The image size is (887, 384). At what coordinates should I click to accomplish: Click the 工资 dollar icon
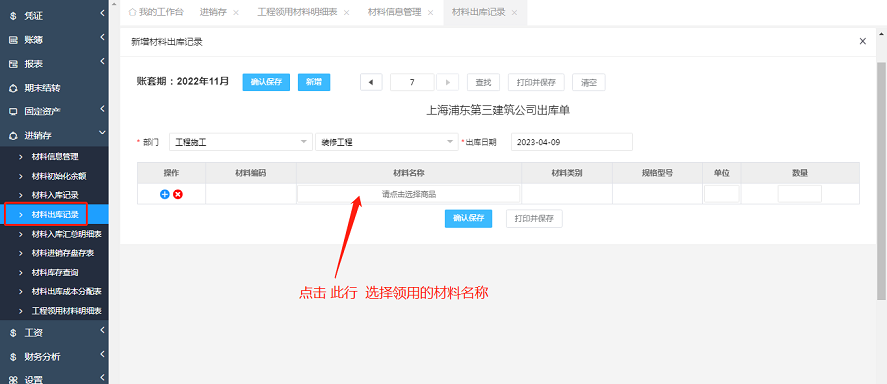click(x=13, y=333)
